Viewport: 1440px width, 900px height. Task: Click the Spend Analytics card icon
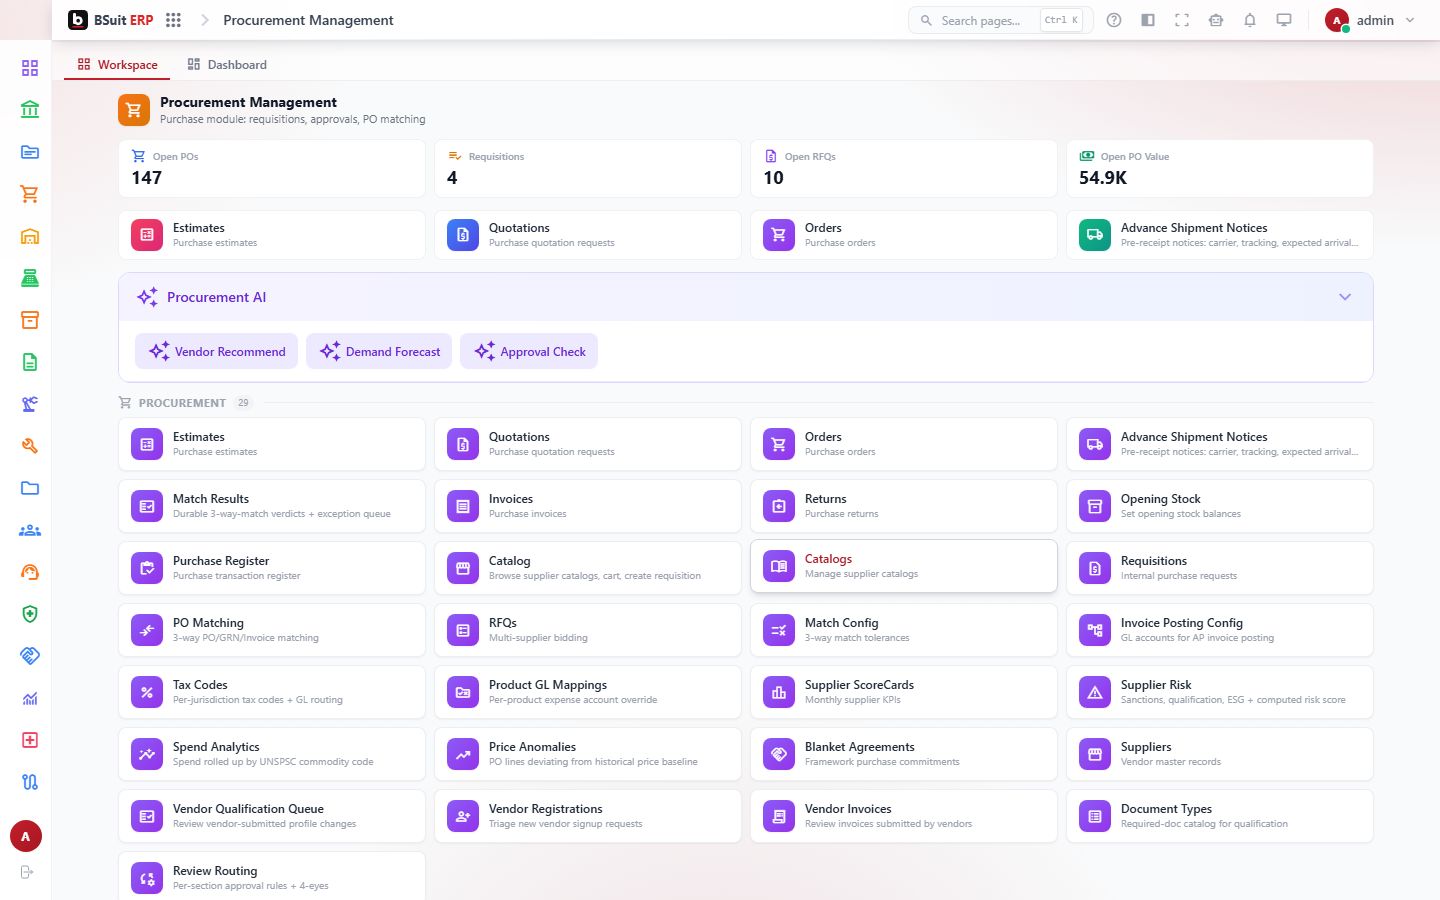tap(147, 754)
